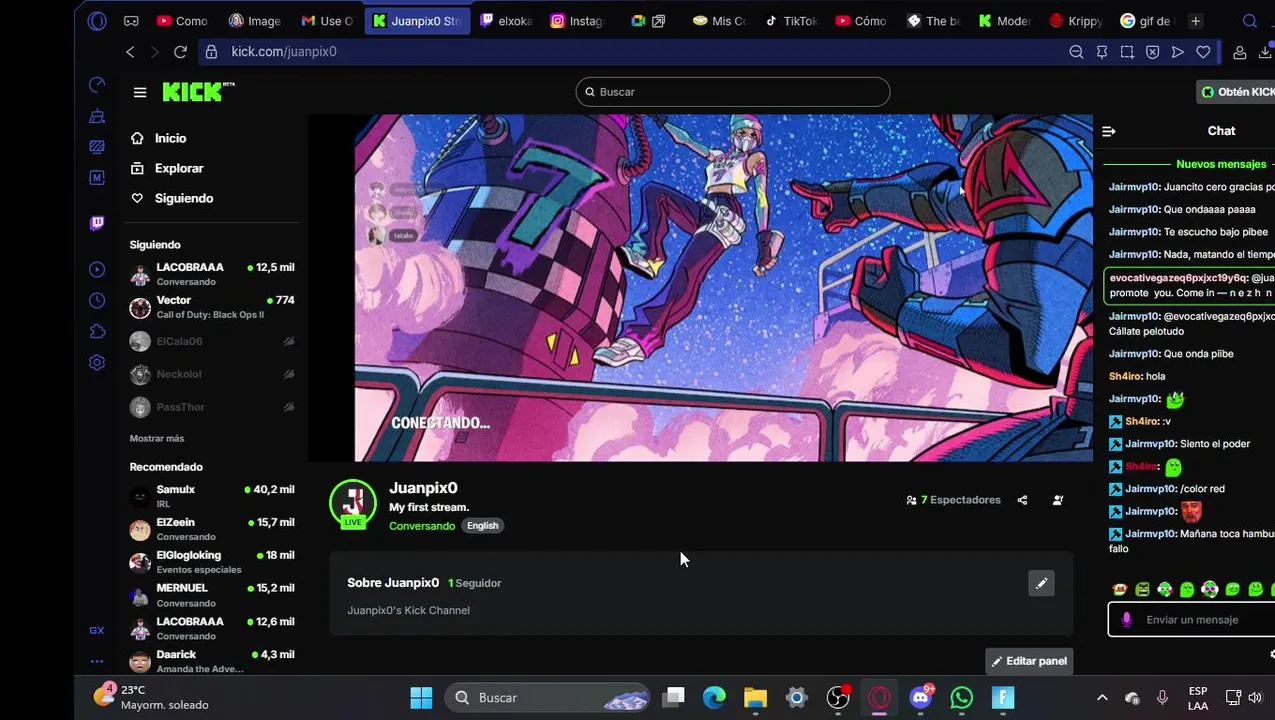The width and height of the screenshot is (1275, 720).
Task: Switch to the gif de Google tab
Action: tap(1147, 21)
